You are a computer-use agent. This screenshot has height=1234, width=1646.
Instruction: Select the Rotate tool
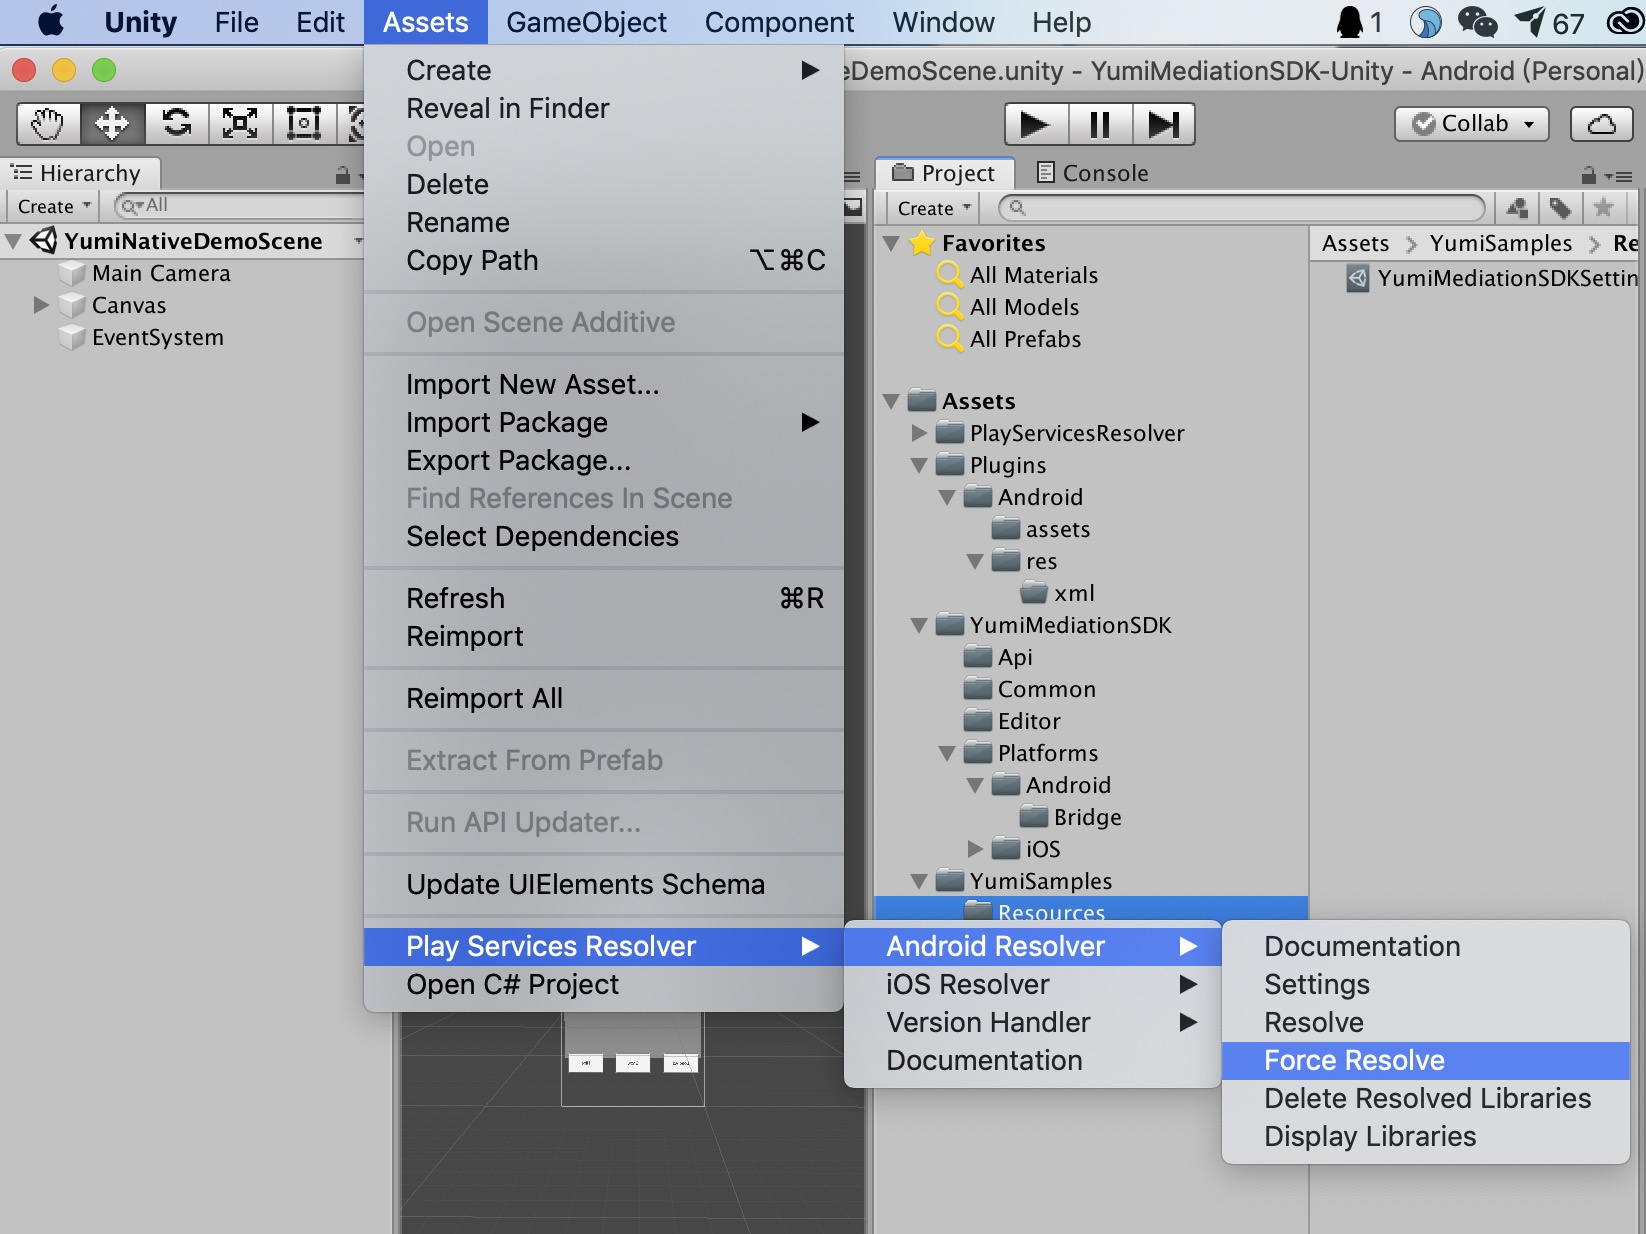[176, 124]
